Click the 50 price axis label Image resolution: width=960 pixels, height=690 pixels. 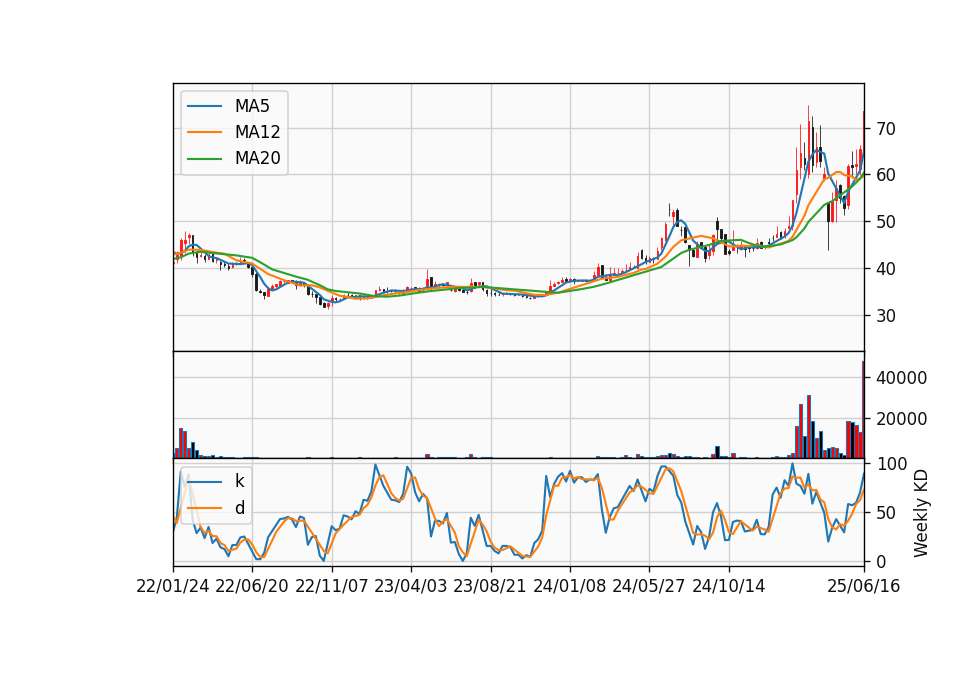(886, 222)
